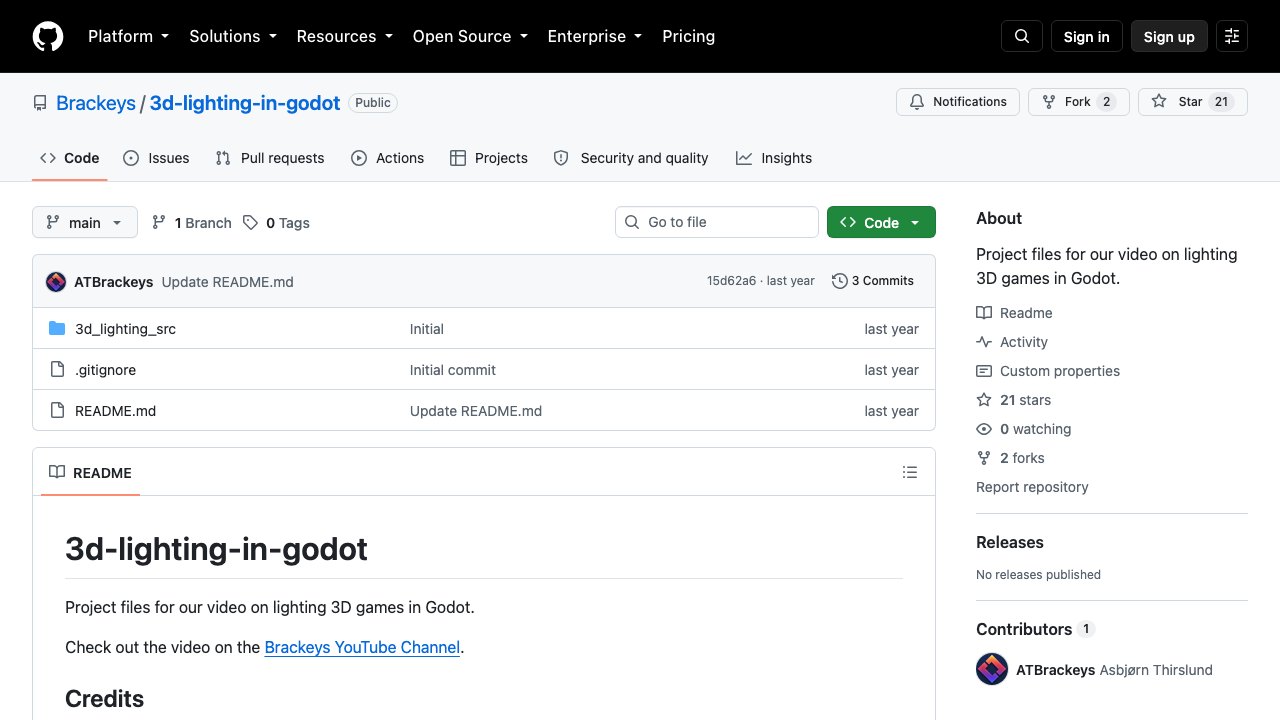Open the search magnifier icon in header
Screen dimensions: 1280x720
tap(1022, 36)
